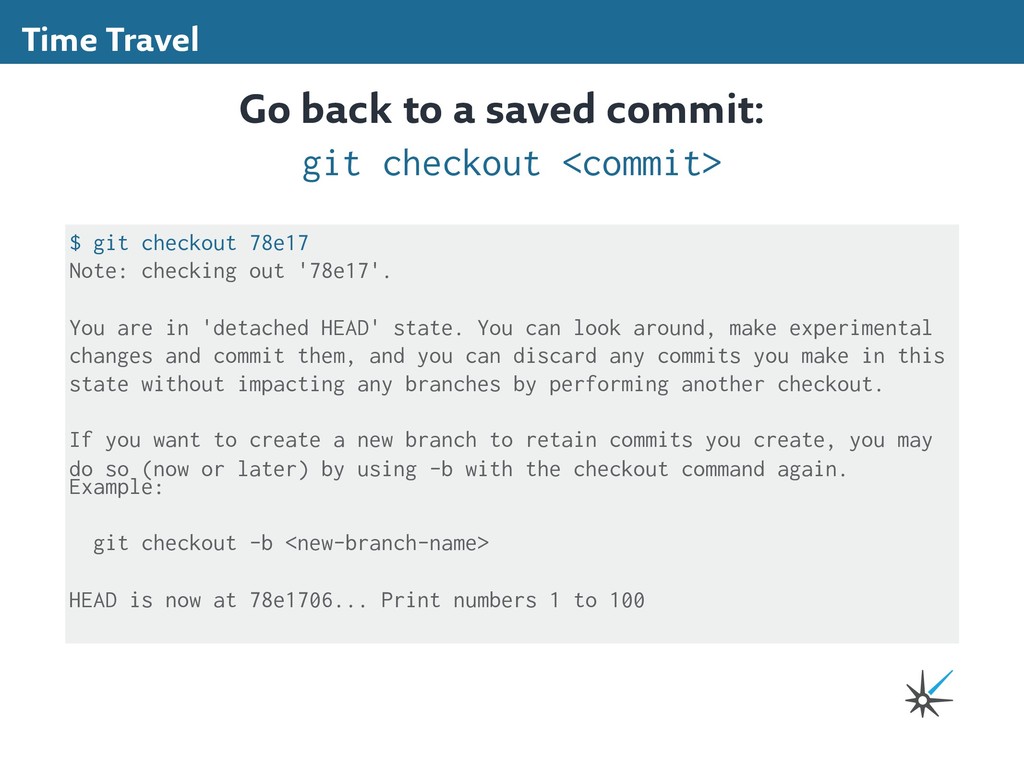This screenshot has height=768, width=1024.
Task: Click the commit hash '78e17' in the prompt line
Action: 279,243
